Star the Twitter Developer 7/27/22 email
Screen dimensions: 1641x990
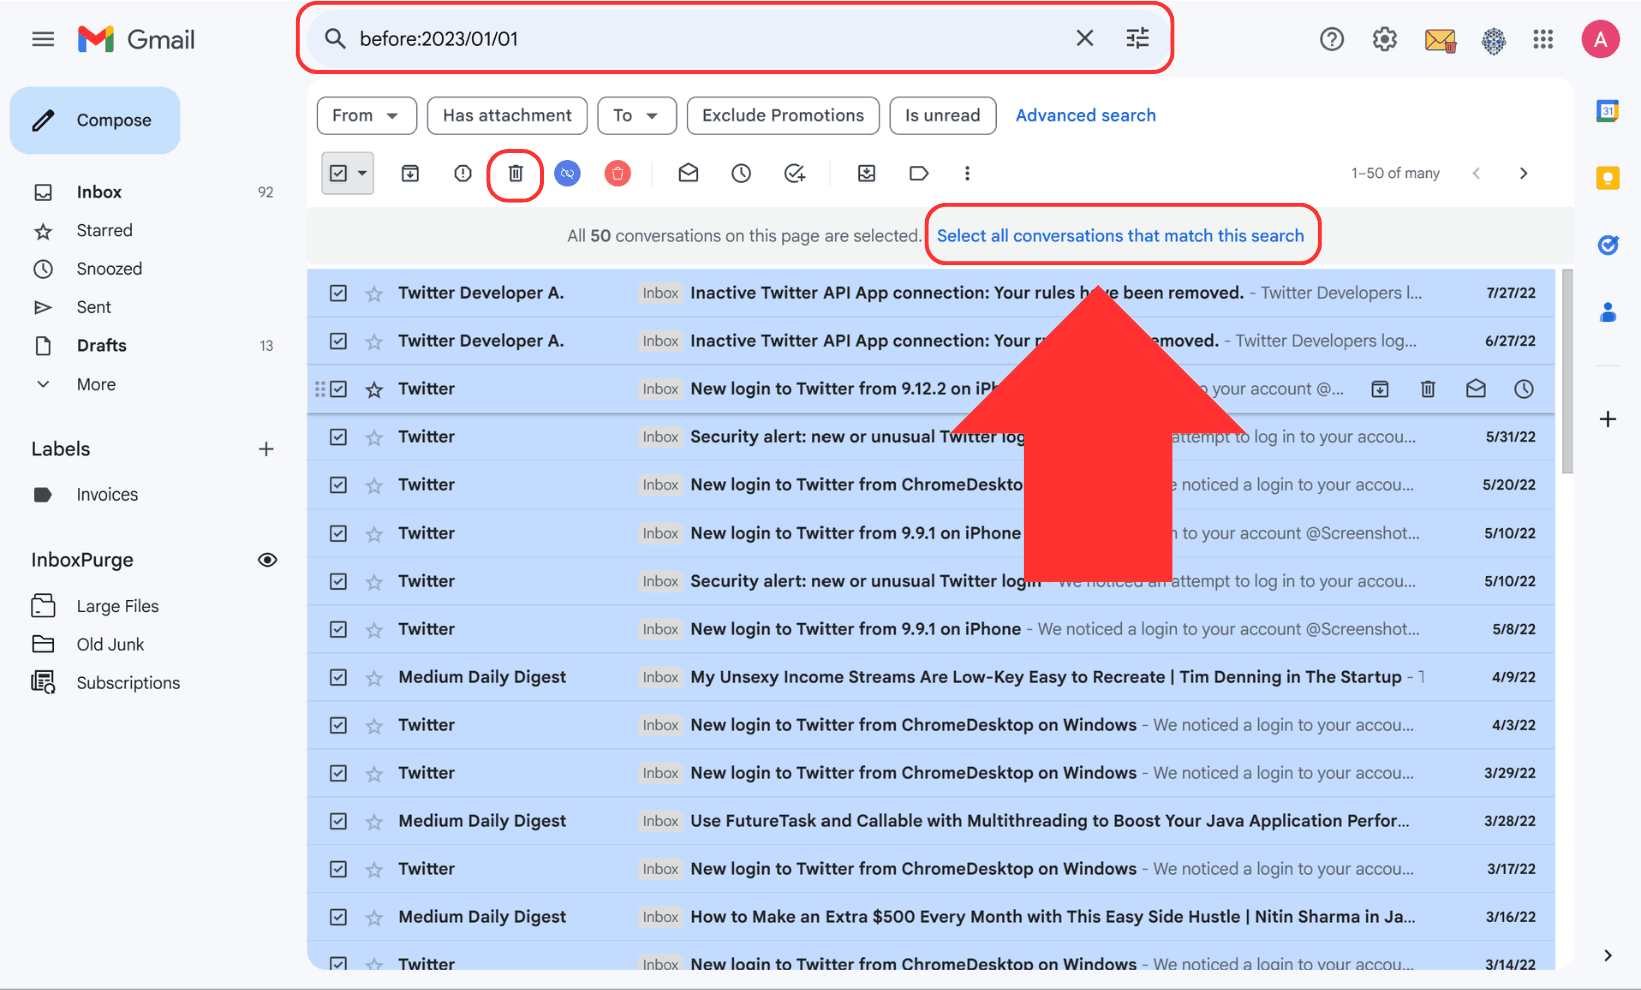click(374, 293)
